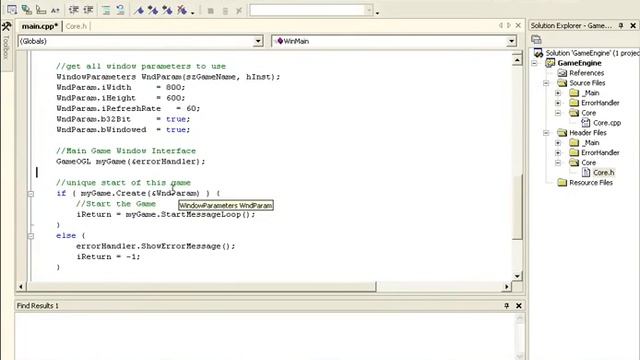640x360 pixels.
Task: Click the Decrease Indent toolbar icon
Action: [x=73, y=10]
